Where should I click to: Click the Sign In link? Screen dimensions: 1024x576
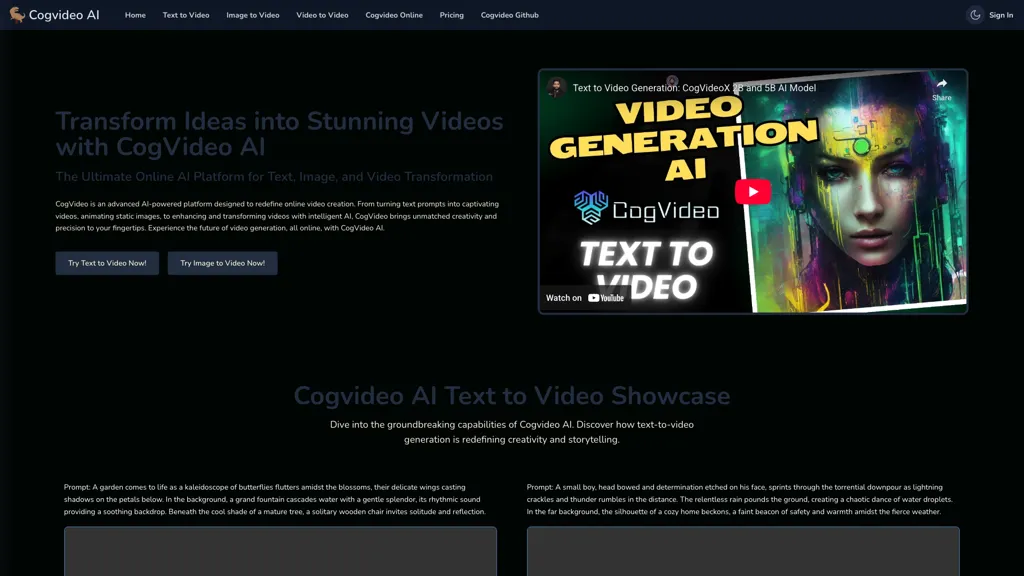pos(1000,15)
